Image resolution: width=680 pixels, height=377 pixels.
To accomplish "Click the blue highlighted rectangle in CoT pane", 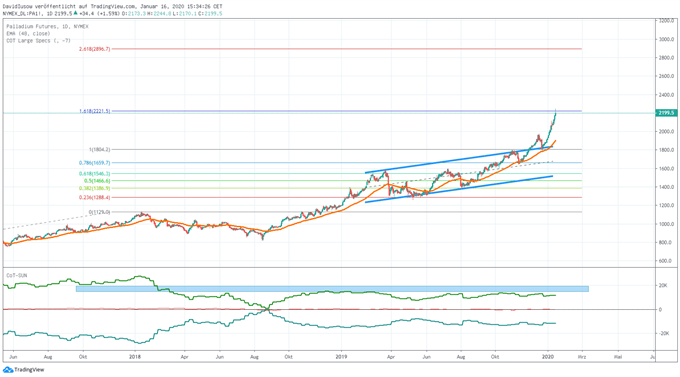I will click(332, 288).
